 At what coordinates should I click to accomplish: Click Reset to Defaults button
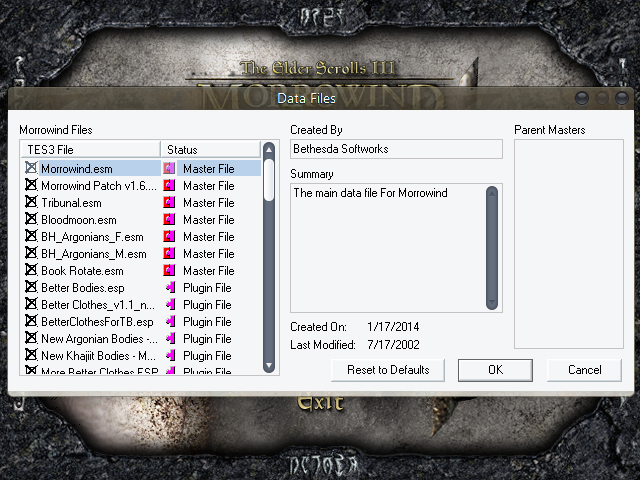click(388, 370)
